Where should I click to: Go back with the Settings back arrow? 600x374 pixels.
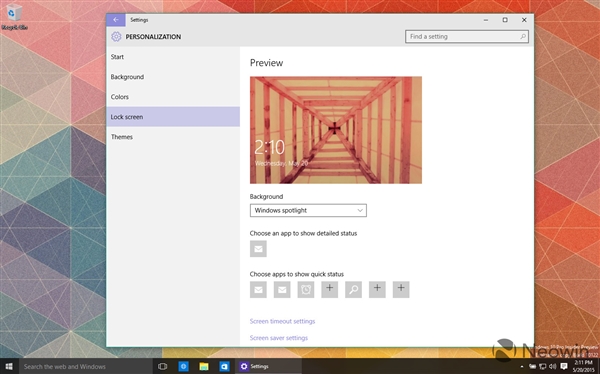[x=116, y=20]
